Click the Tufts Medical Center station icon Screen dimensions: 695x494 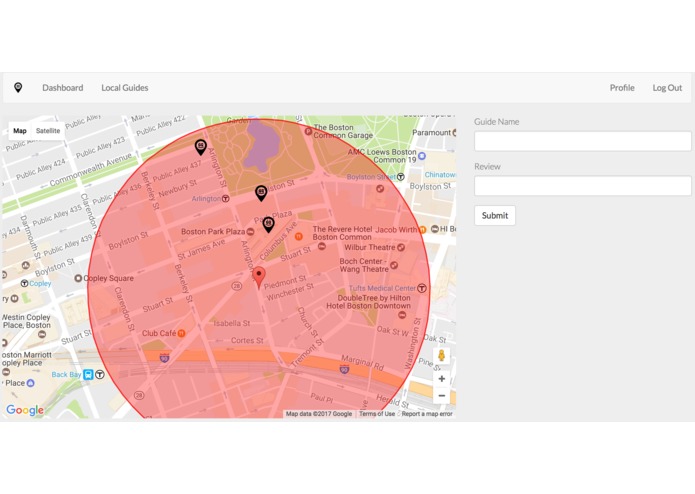coord(422,288)
